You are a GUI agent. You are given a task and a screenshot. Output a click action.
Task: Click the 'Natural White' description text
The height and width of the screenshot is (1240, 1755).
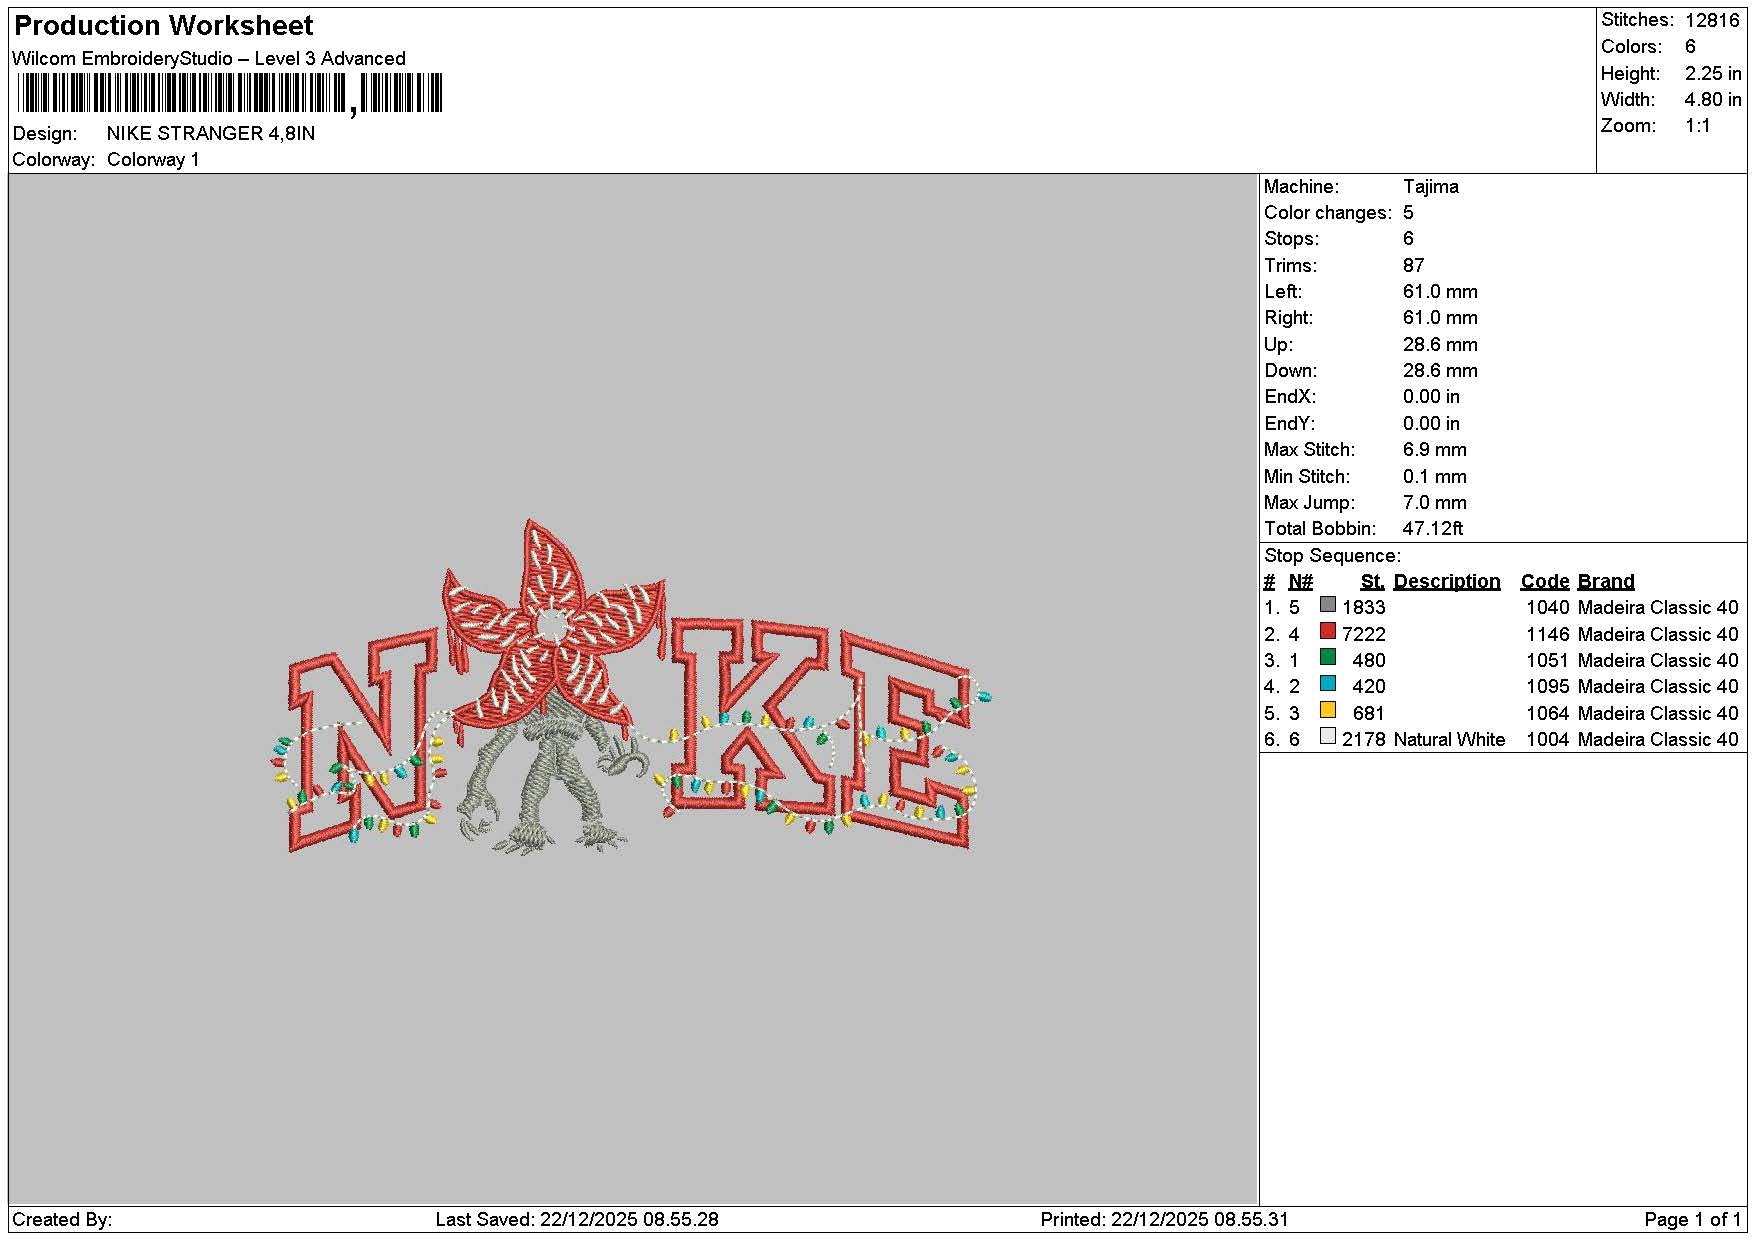[x=1449, y=740]
